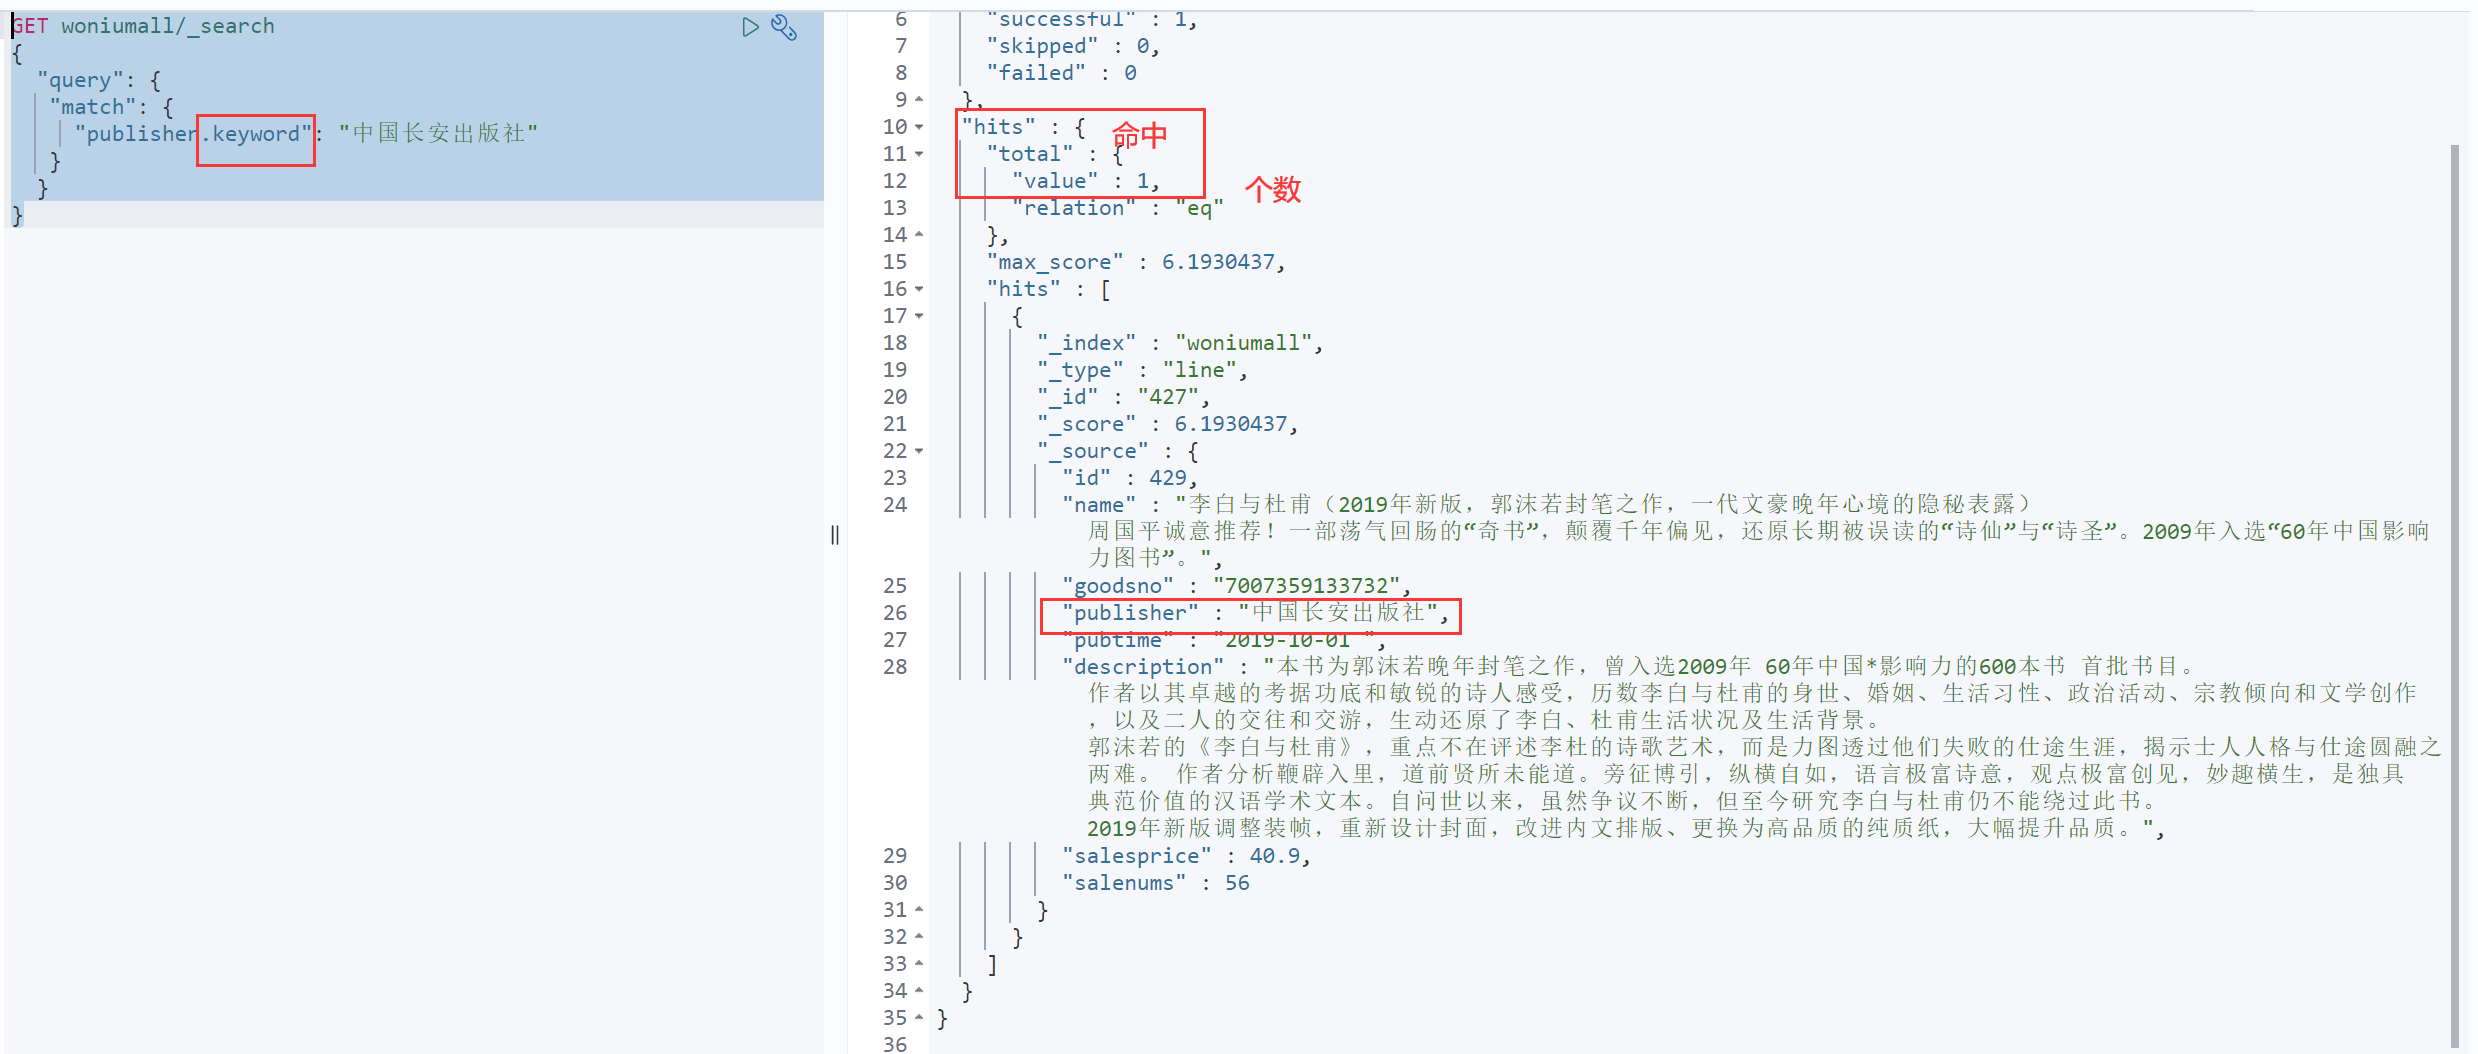
Task: Fold the "_source" object at line 22
Action: pyautogui.click(x=919, y=451)
